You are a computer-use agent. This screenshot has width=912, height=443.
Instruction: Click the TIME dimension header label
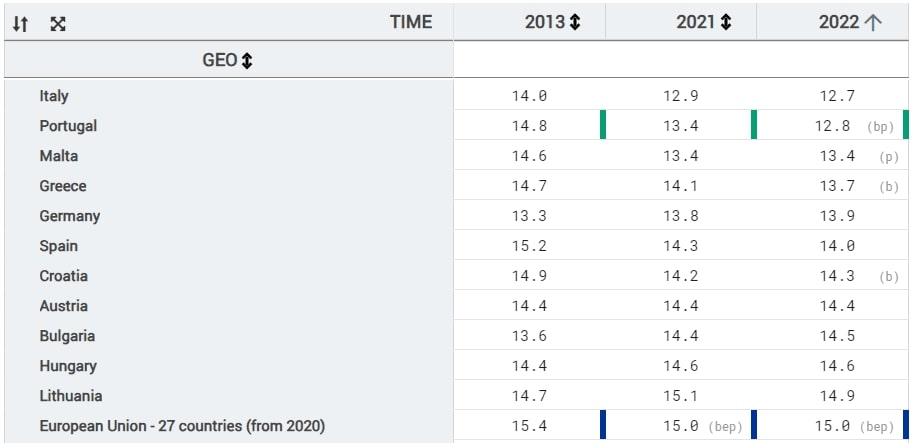pyautogui.click(x=411, y=22)
